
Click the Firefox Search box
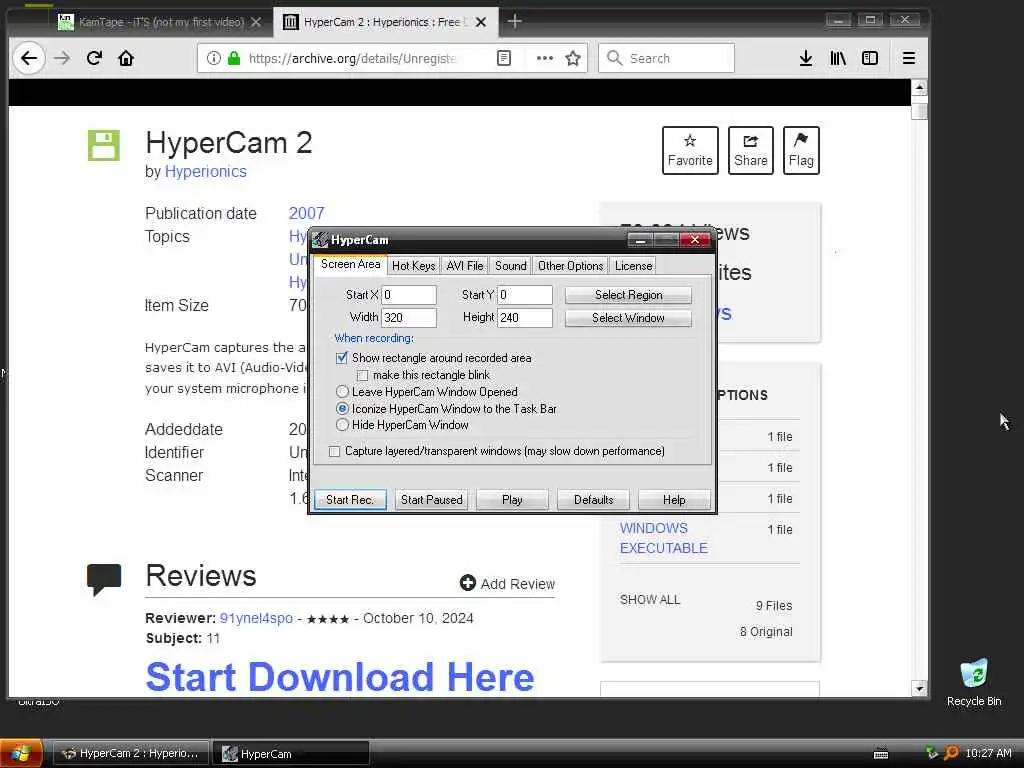tap(666, 58)
